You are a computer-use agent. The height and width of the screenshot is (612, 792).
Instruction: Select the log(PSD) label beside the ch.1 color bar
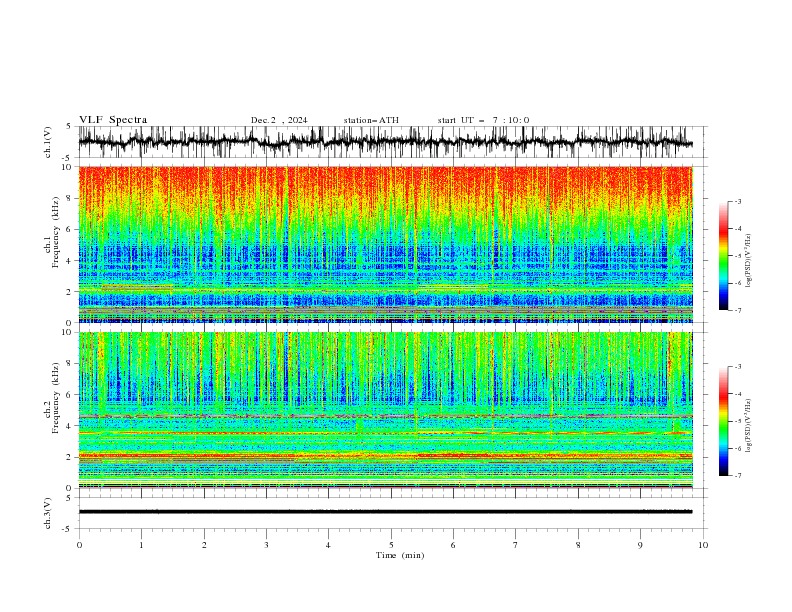[748, 261]
